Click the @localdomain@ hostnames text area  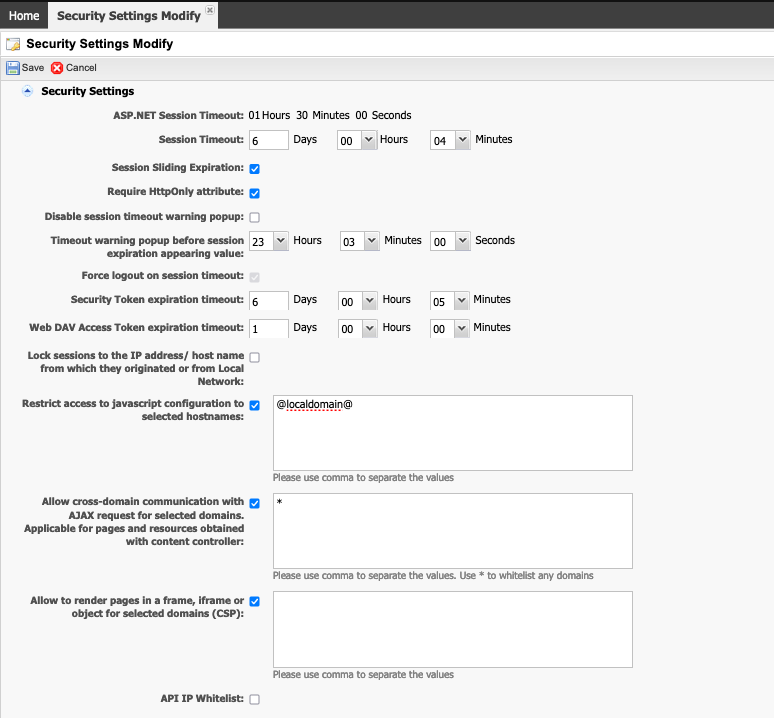[x=453, y=433]
